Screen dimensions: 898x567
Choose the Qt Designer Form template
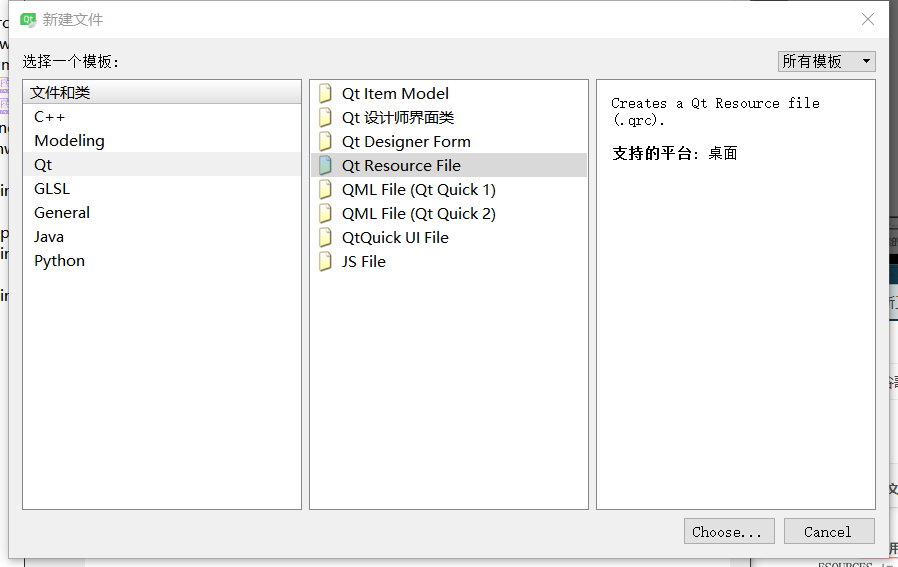tap(449, 141)
